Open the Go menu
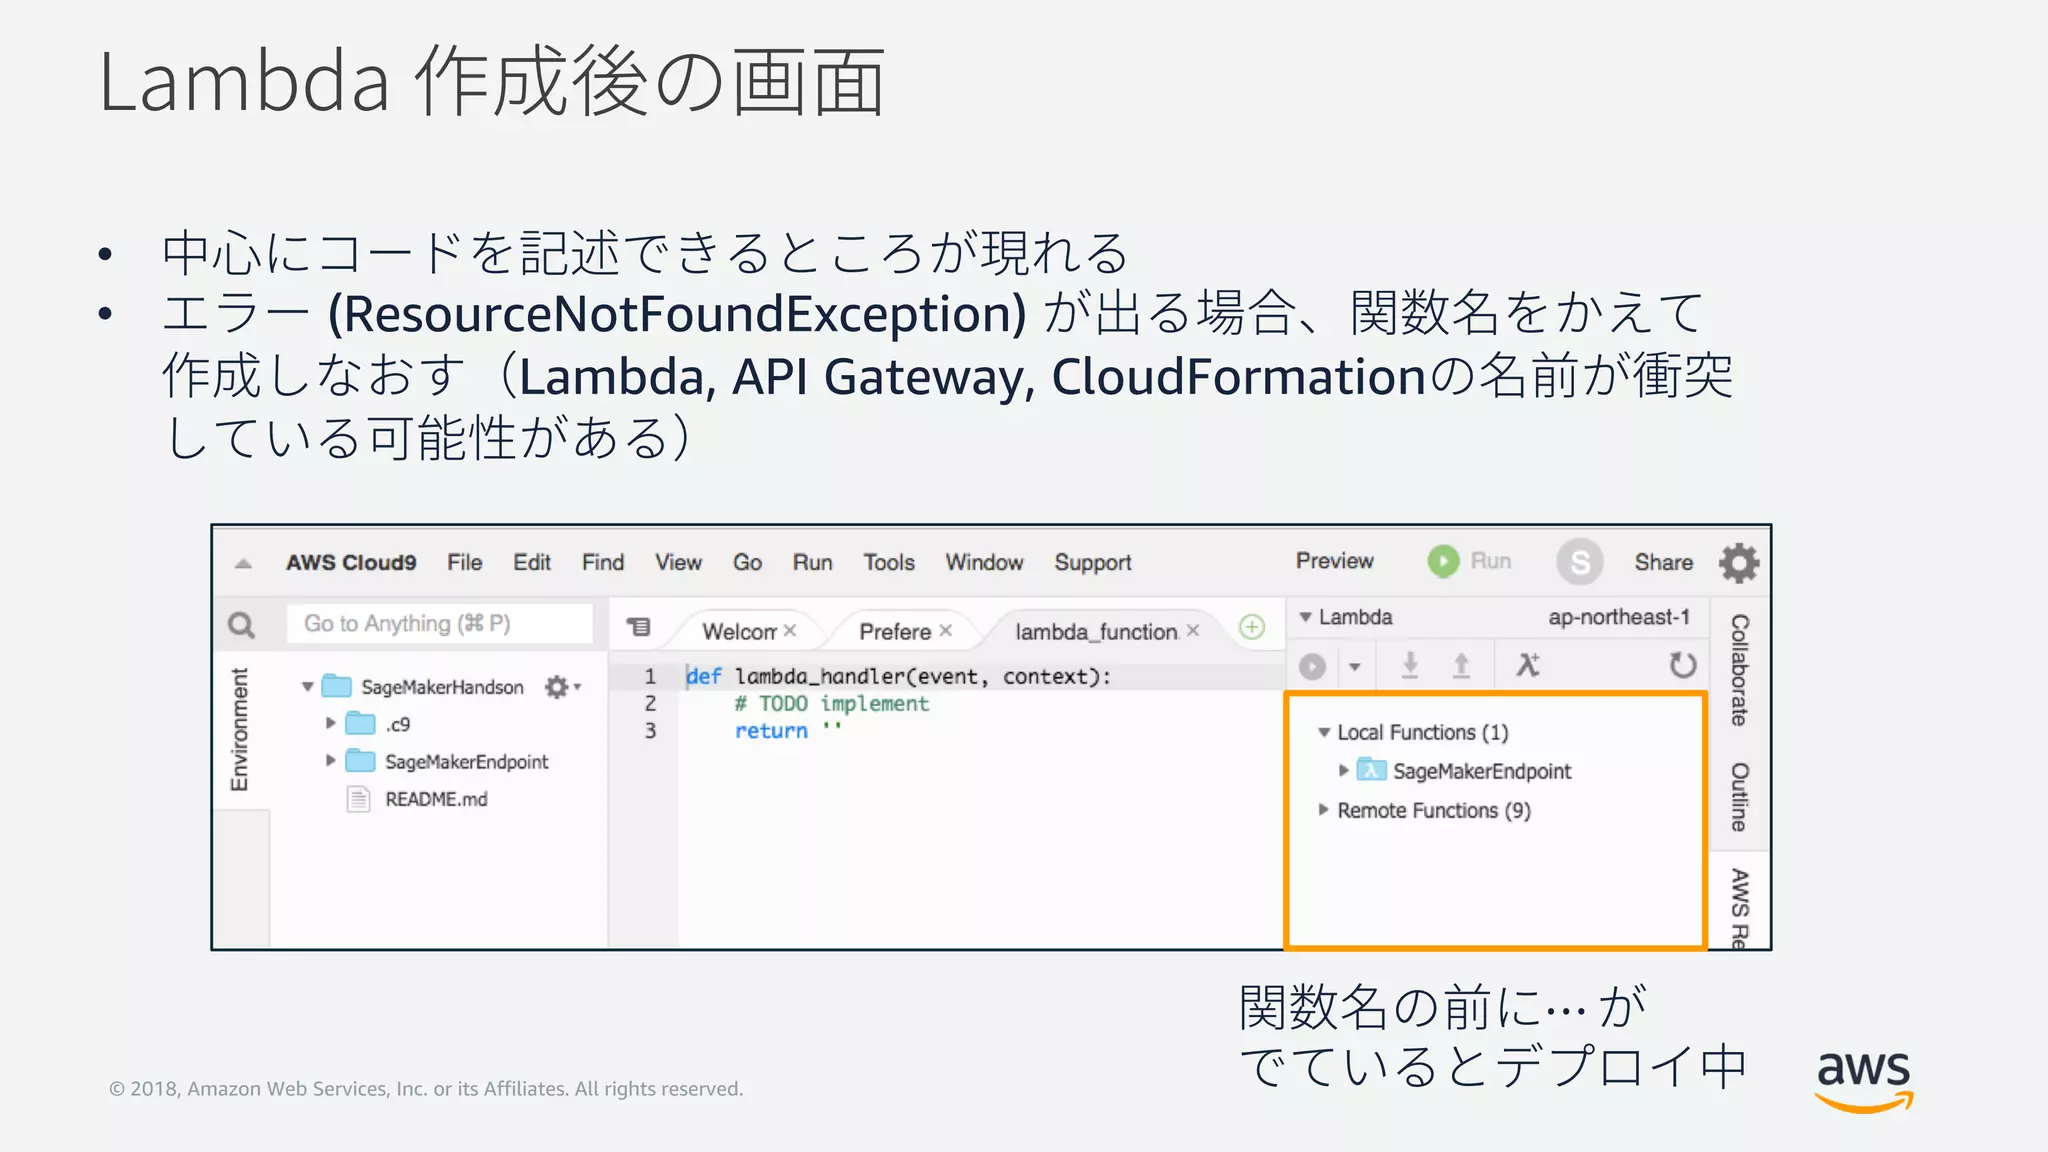This screenshot has height=1152, width=2048. 747,562
